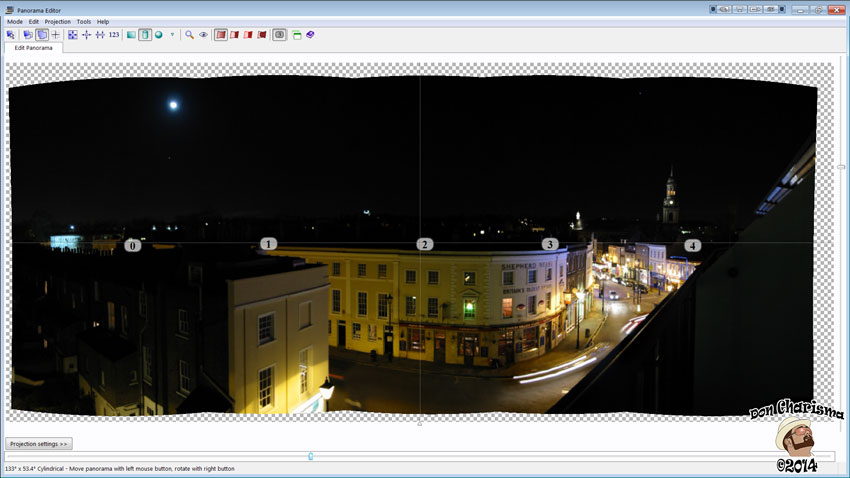The image size is (850, 478).
Task: Click the fit panorama grid icon
Action: pyautogui.click(x=72, y=34)
